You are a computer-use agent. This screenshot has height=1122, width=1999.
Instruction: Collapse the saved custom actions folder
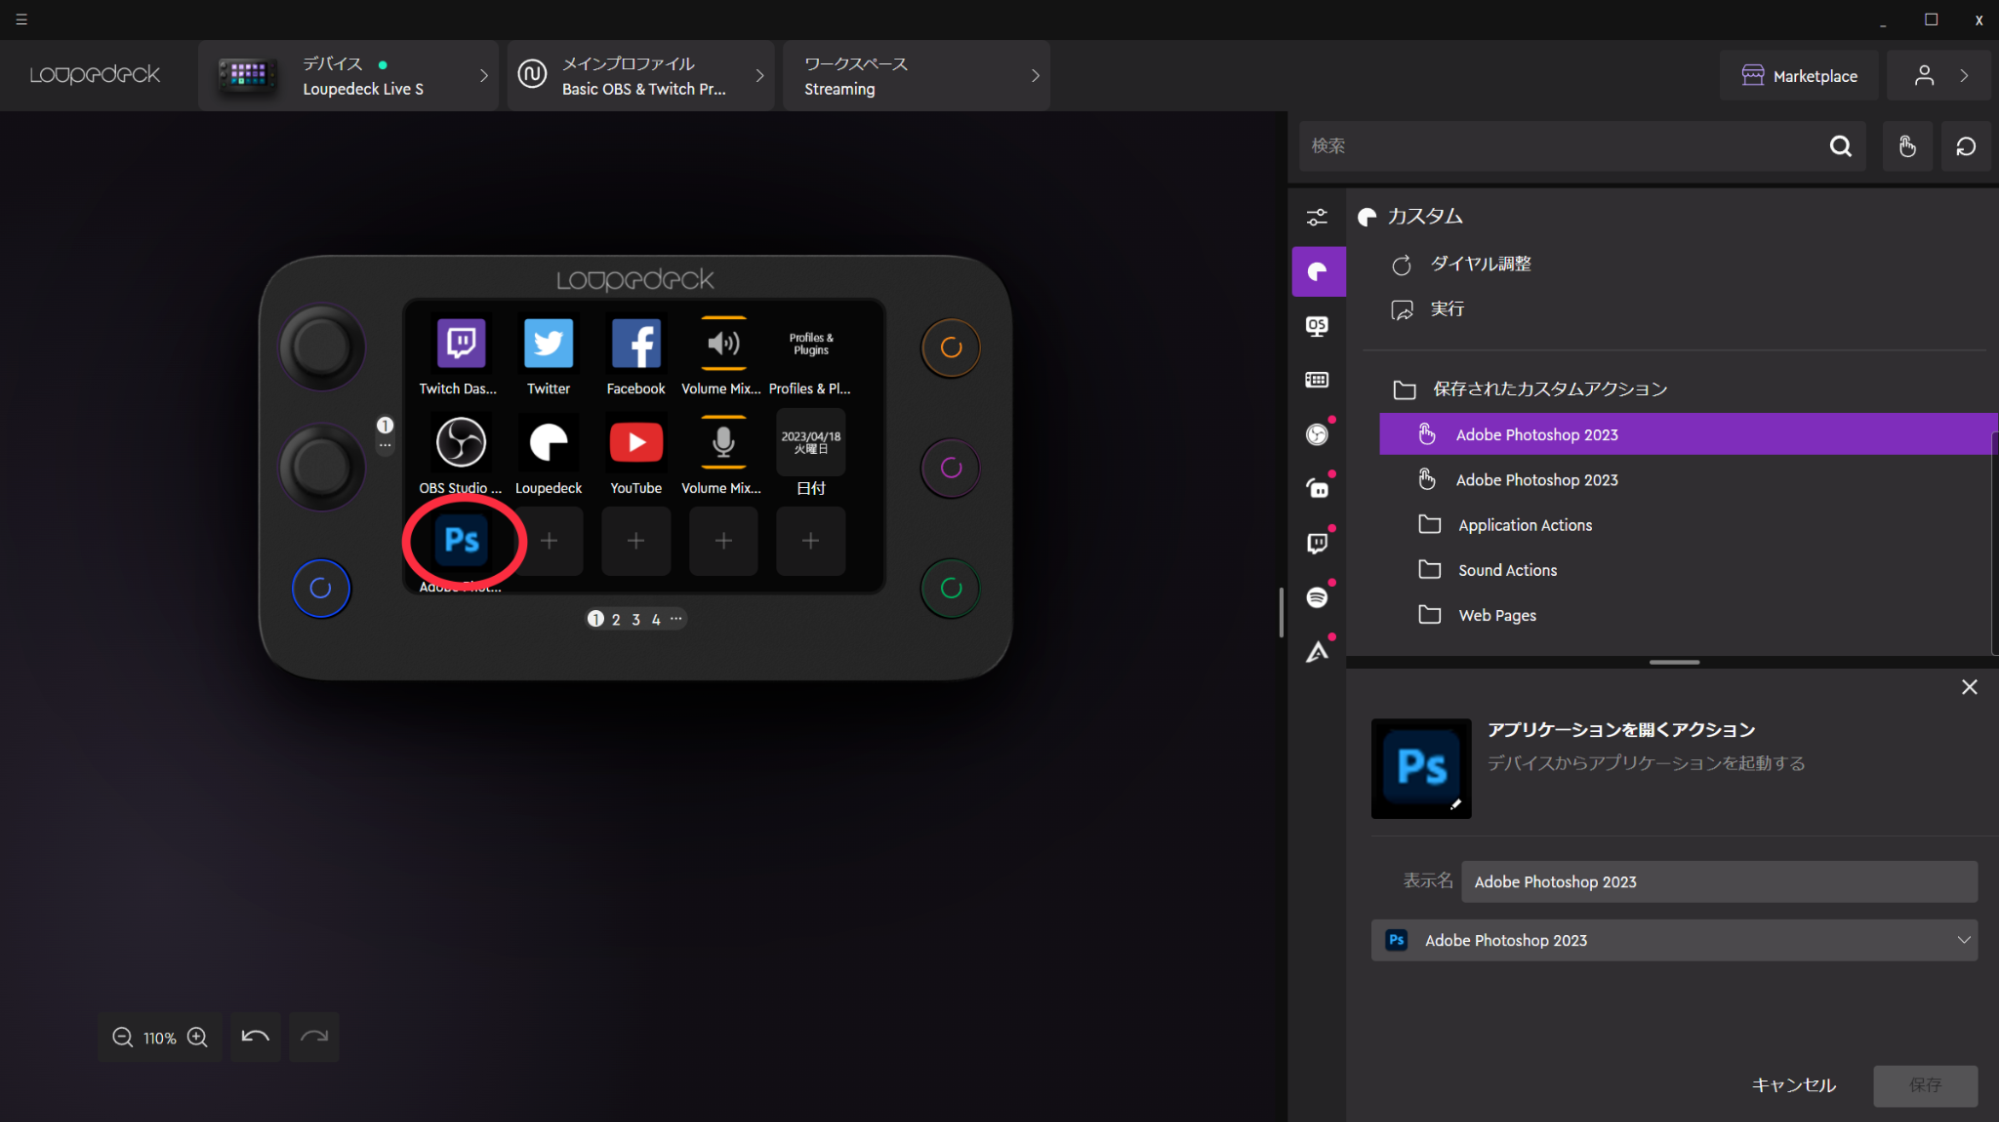point(1530,389)
